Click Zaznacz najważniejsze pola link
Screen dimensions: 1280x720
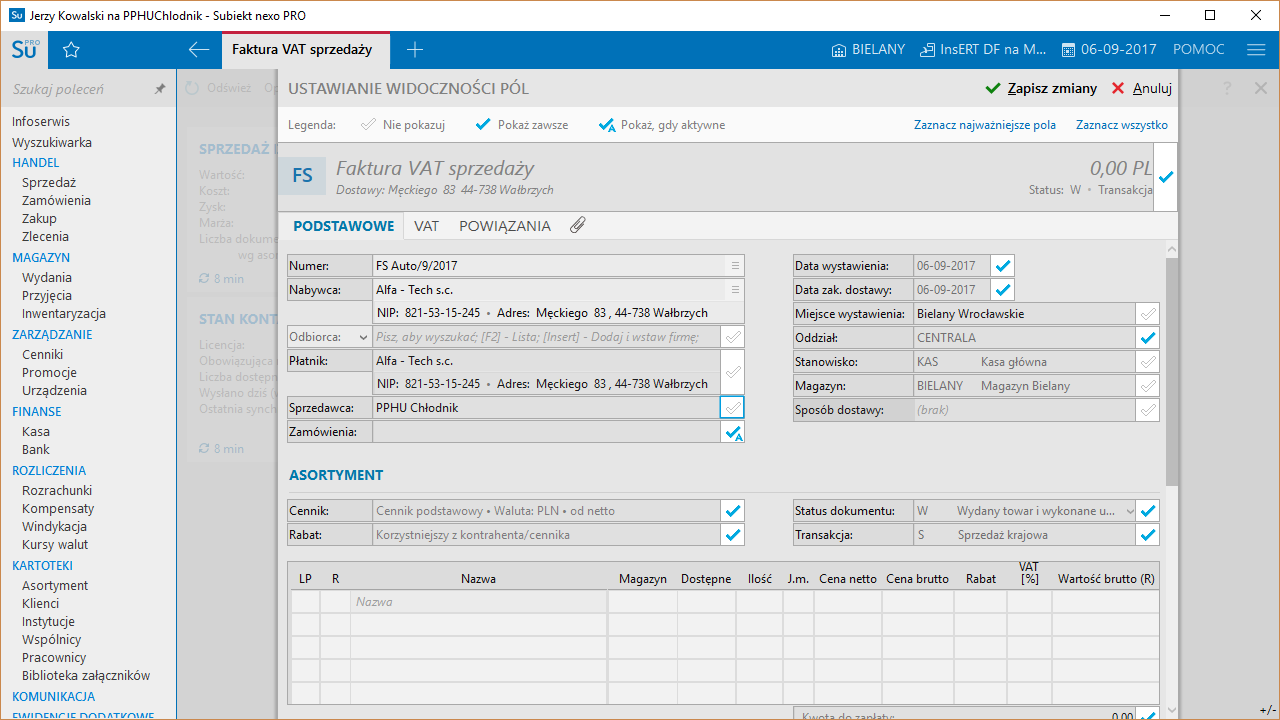point(984,125)
